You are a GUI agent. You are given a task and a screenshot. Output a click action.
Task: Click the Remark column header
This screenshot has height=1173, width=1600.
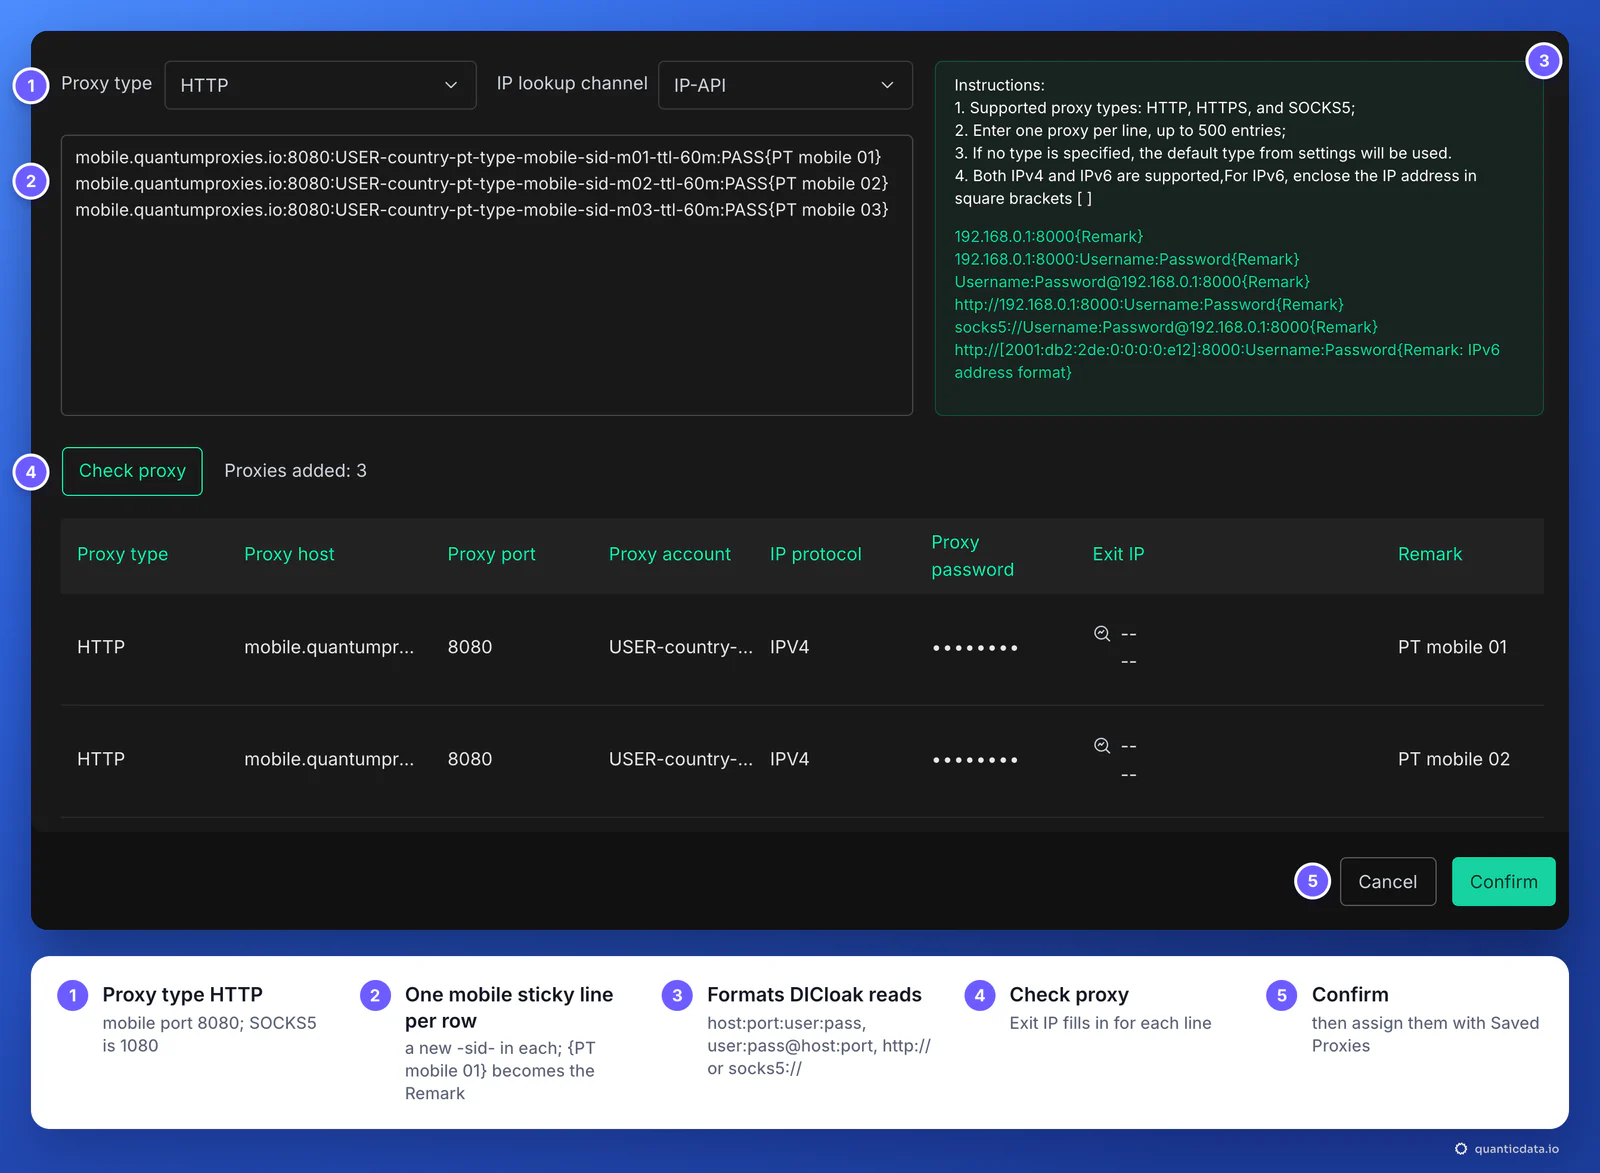click(x=1430, y=554)
